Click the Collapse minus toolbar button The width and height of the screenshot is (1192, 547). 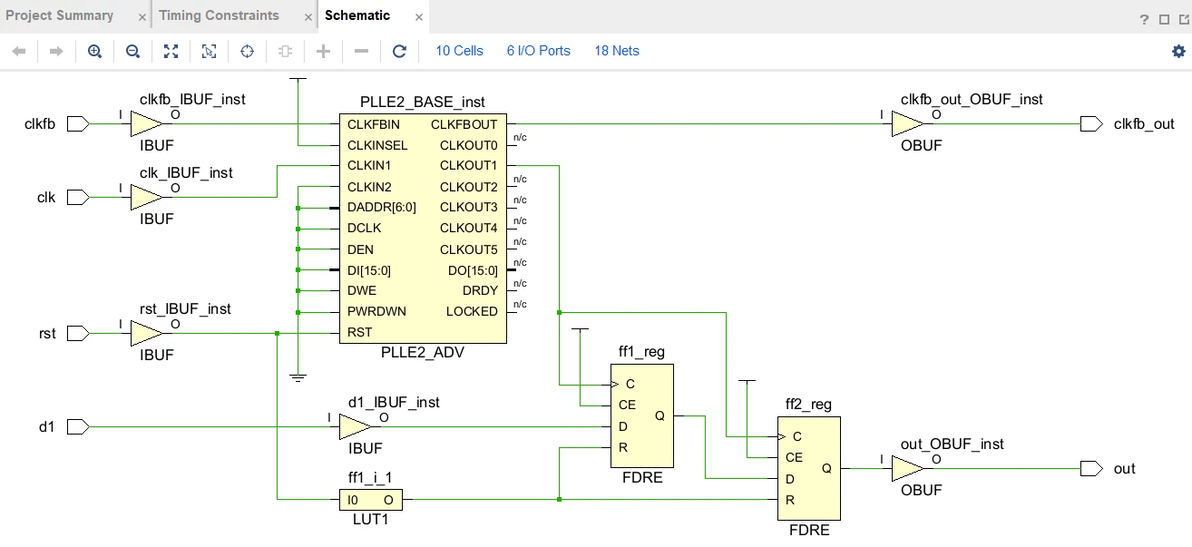click(x=362, y=51)
